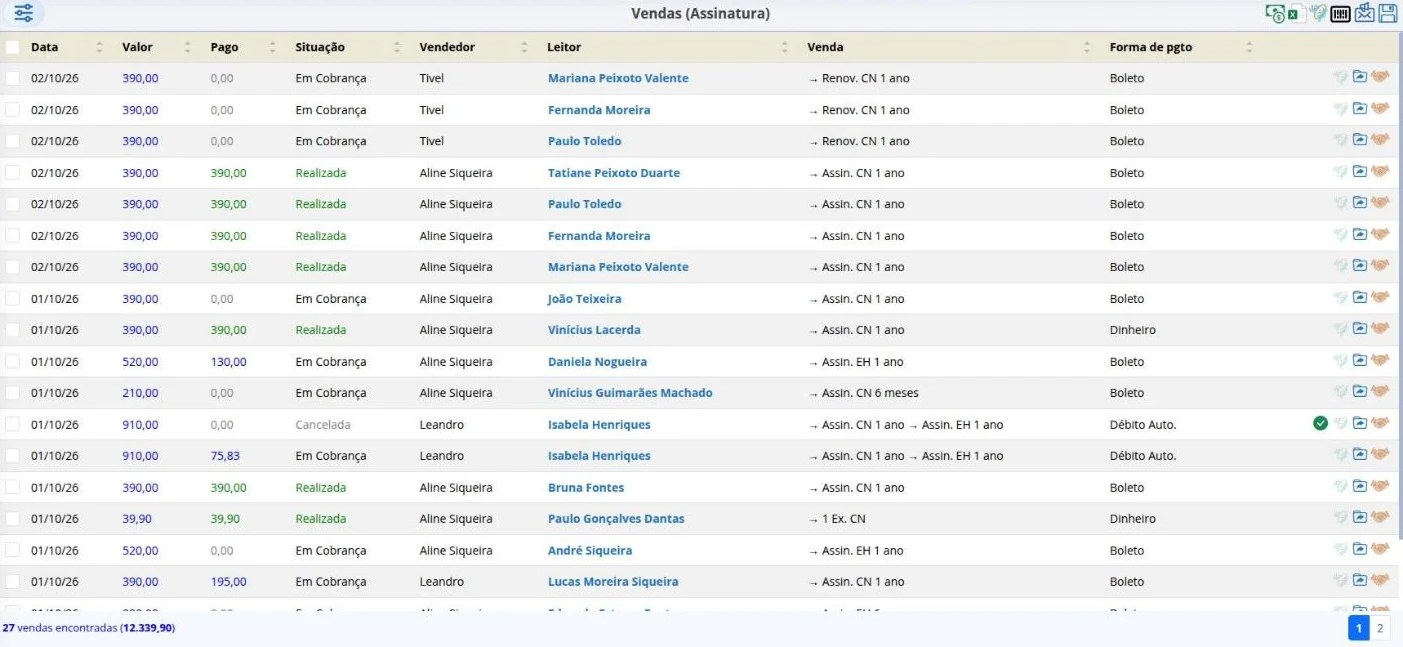Click the Vendedor column sort arrows
The image size is (1403, 647).
pyautogui.click(x=524, y=47)
